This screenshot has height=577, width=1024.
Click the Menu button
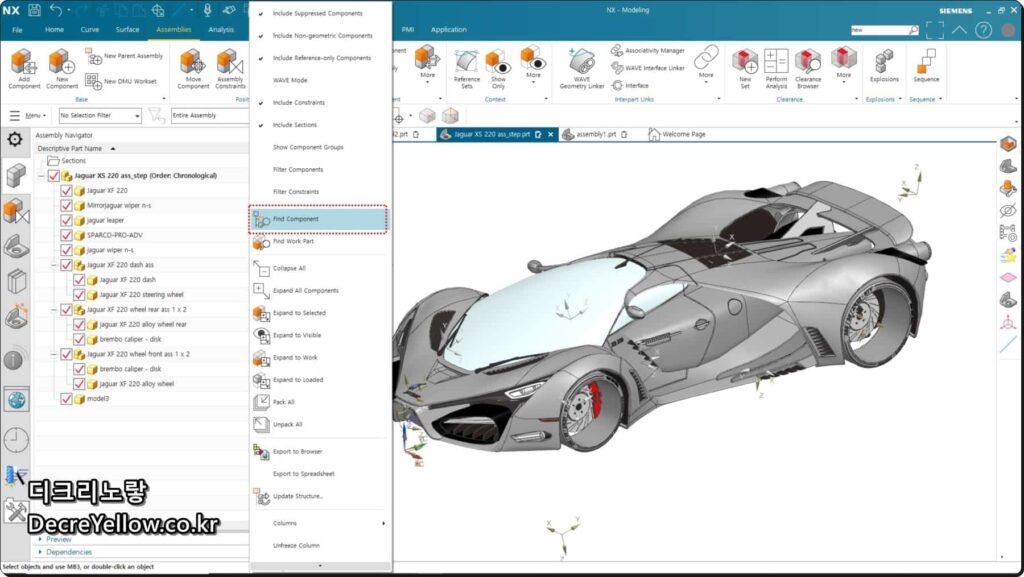(x=28, y=116)
